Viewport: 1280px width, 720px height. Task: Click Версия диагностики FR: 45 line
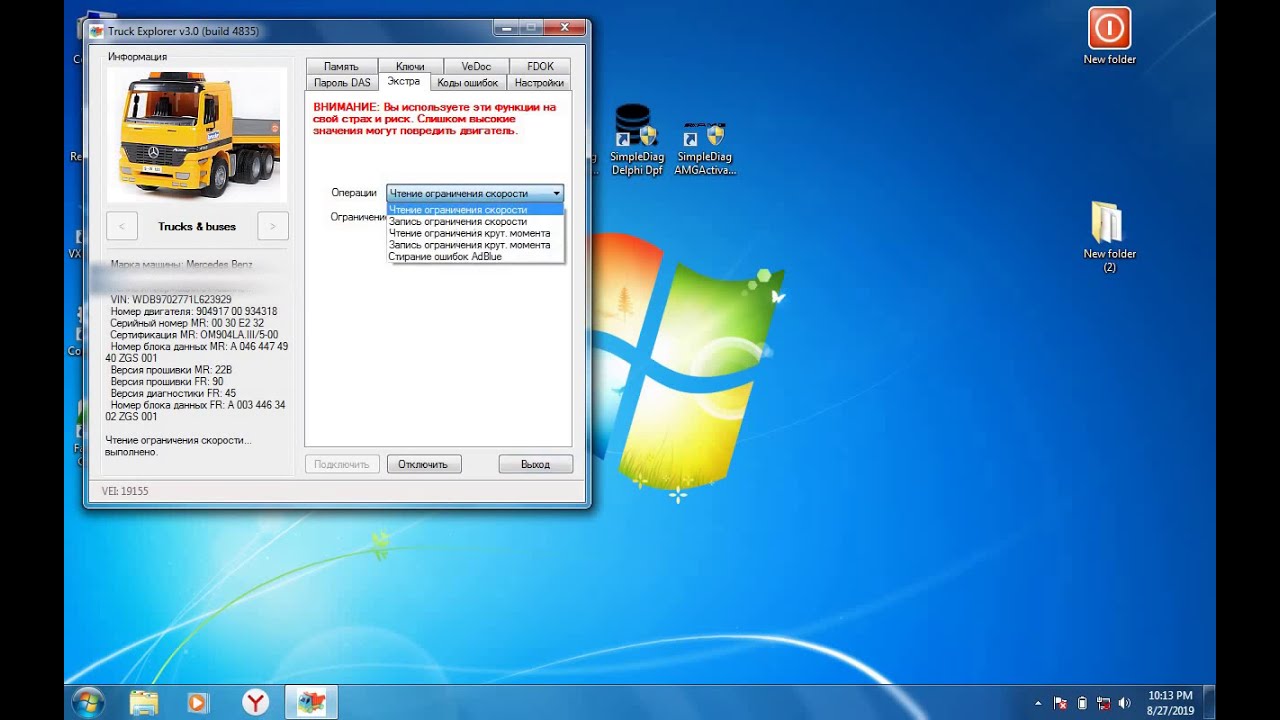point(173,394)
